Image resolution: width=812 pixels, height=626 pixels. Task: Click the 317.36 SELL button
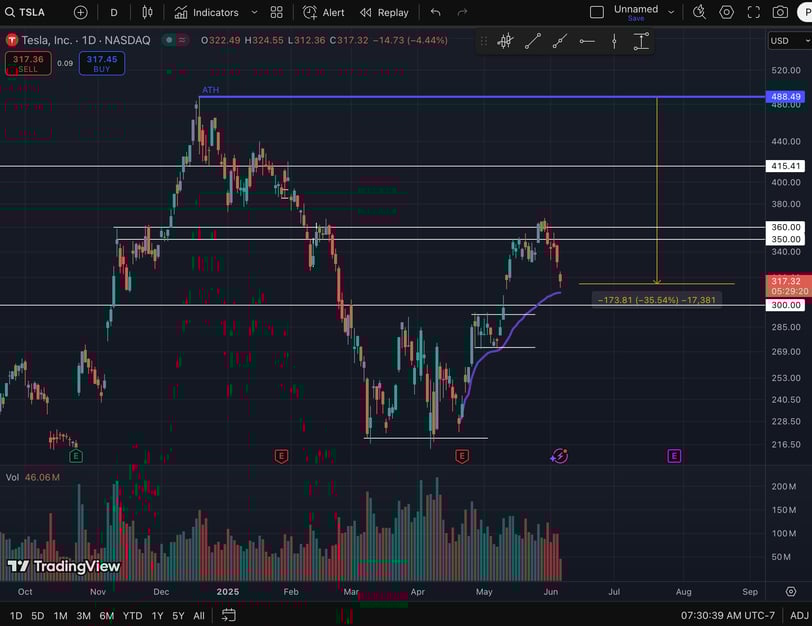(28, 63)
